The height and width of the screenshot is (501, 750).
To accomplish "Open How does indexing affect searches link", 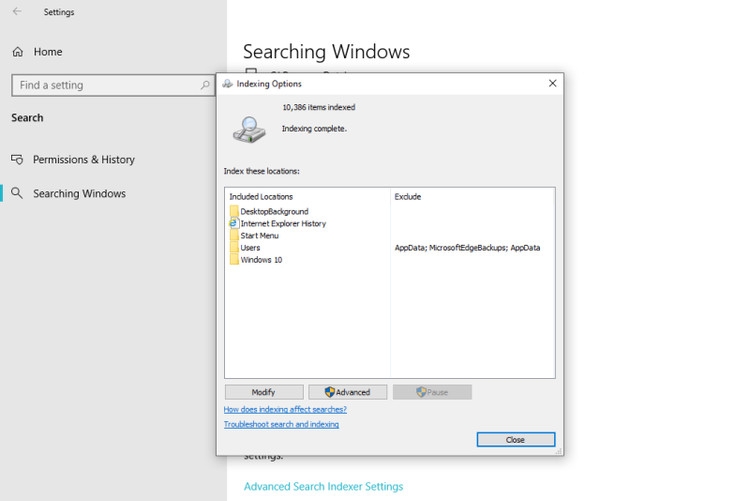I will tap(285, 410).
